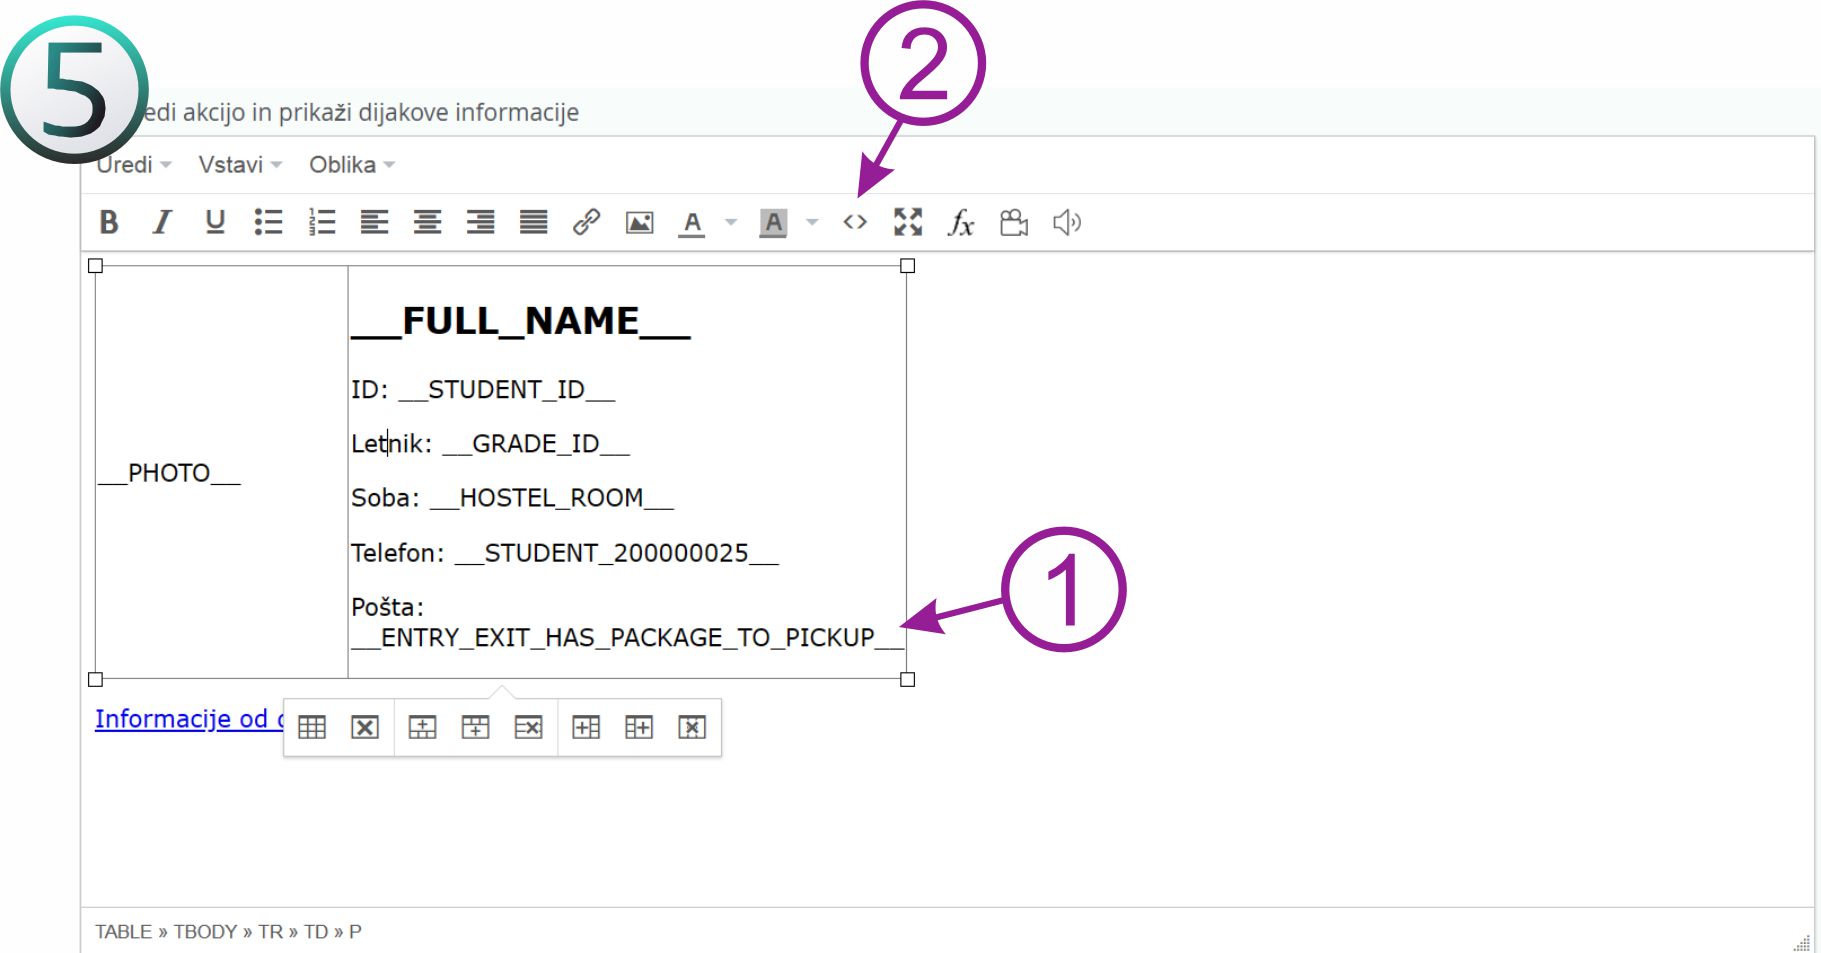
Task: Open the Oblika menu
Action: tap(351, 165)
